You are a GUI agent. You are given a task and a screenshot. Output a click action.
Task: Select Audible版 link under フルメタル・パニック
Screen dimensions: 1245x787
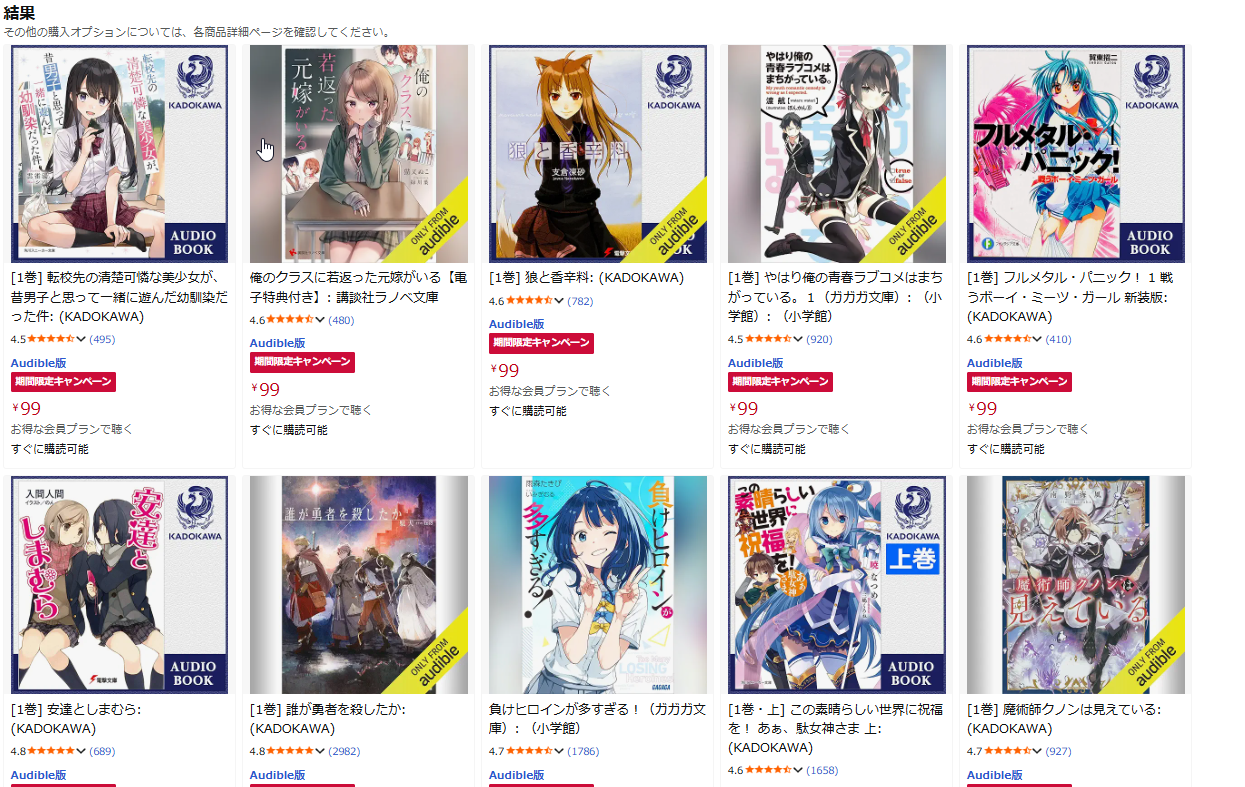pos(995,363)
